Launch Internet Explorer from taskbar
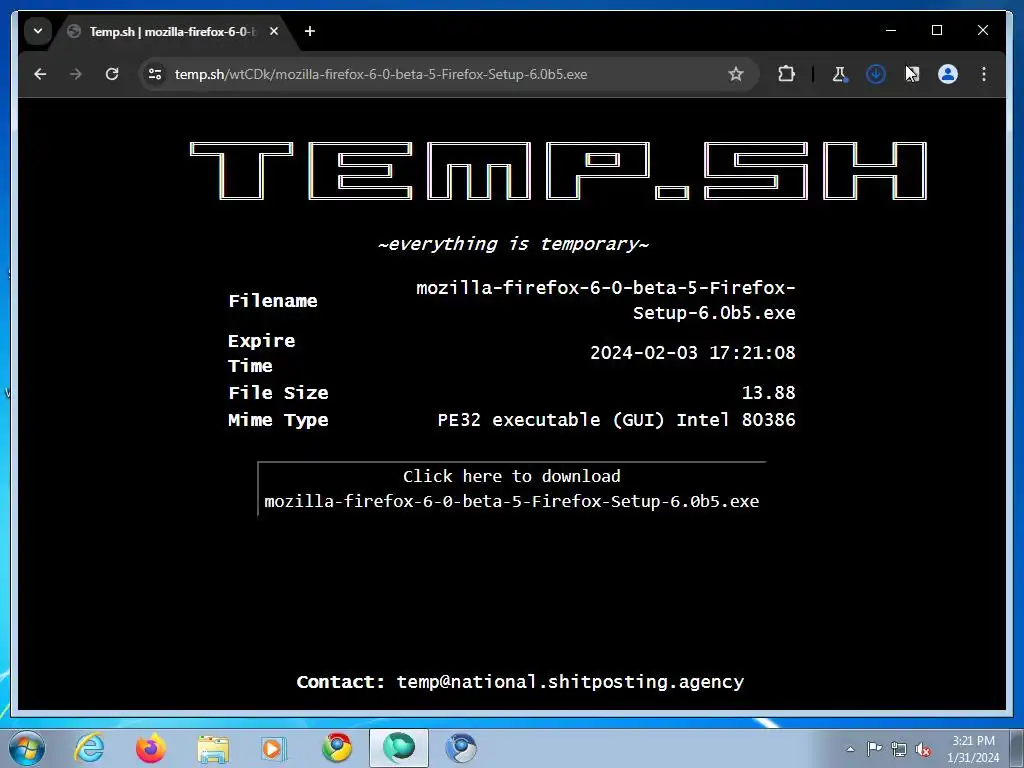 point(89,748)
